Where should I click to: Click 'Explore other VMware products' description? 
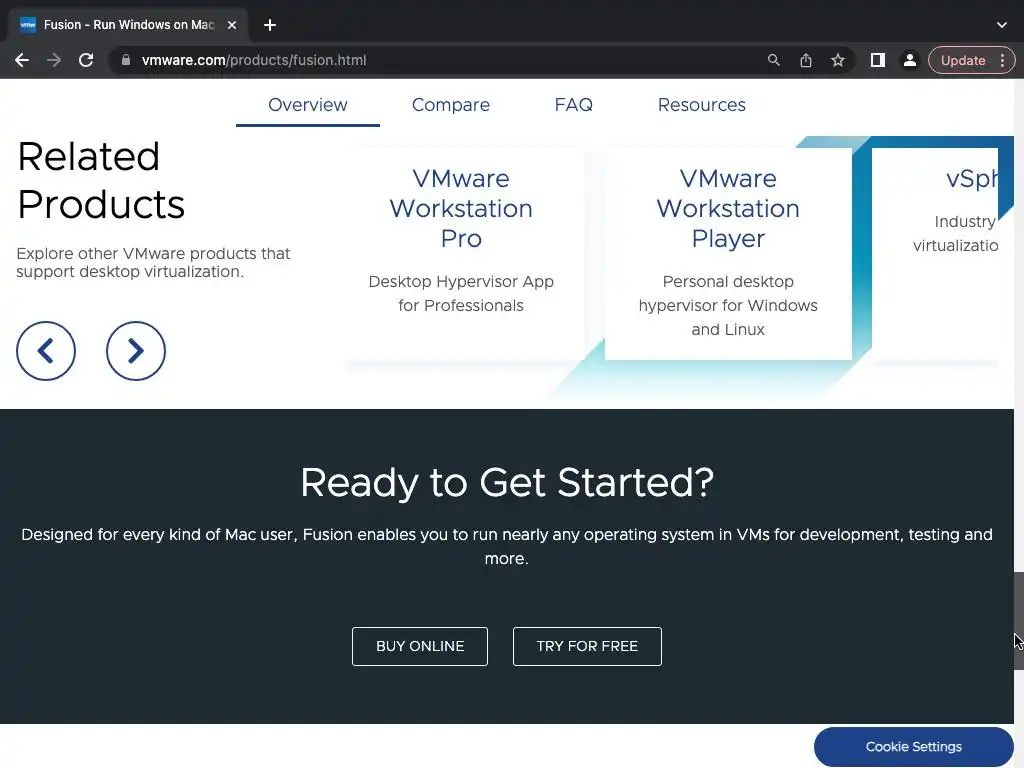point(153,263)
